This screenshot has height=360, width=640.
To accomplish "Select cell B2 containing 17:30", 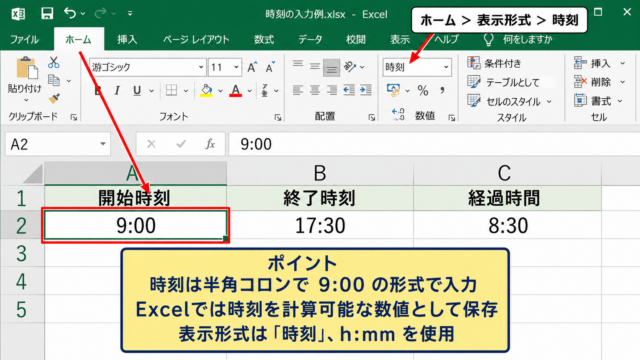I will [320, 225].
